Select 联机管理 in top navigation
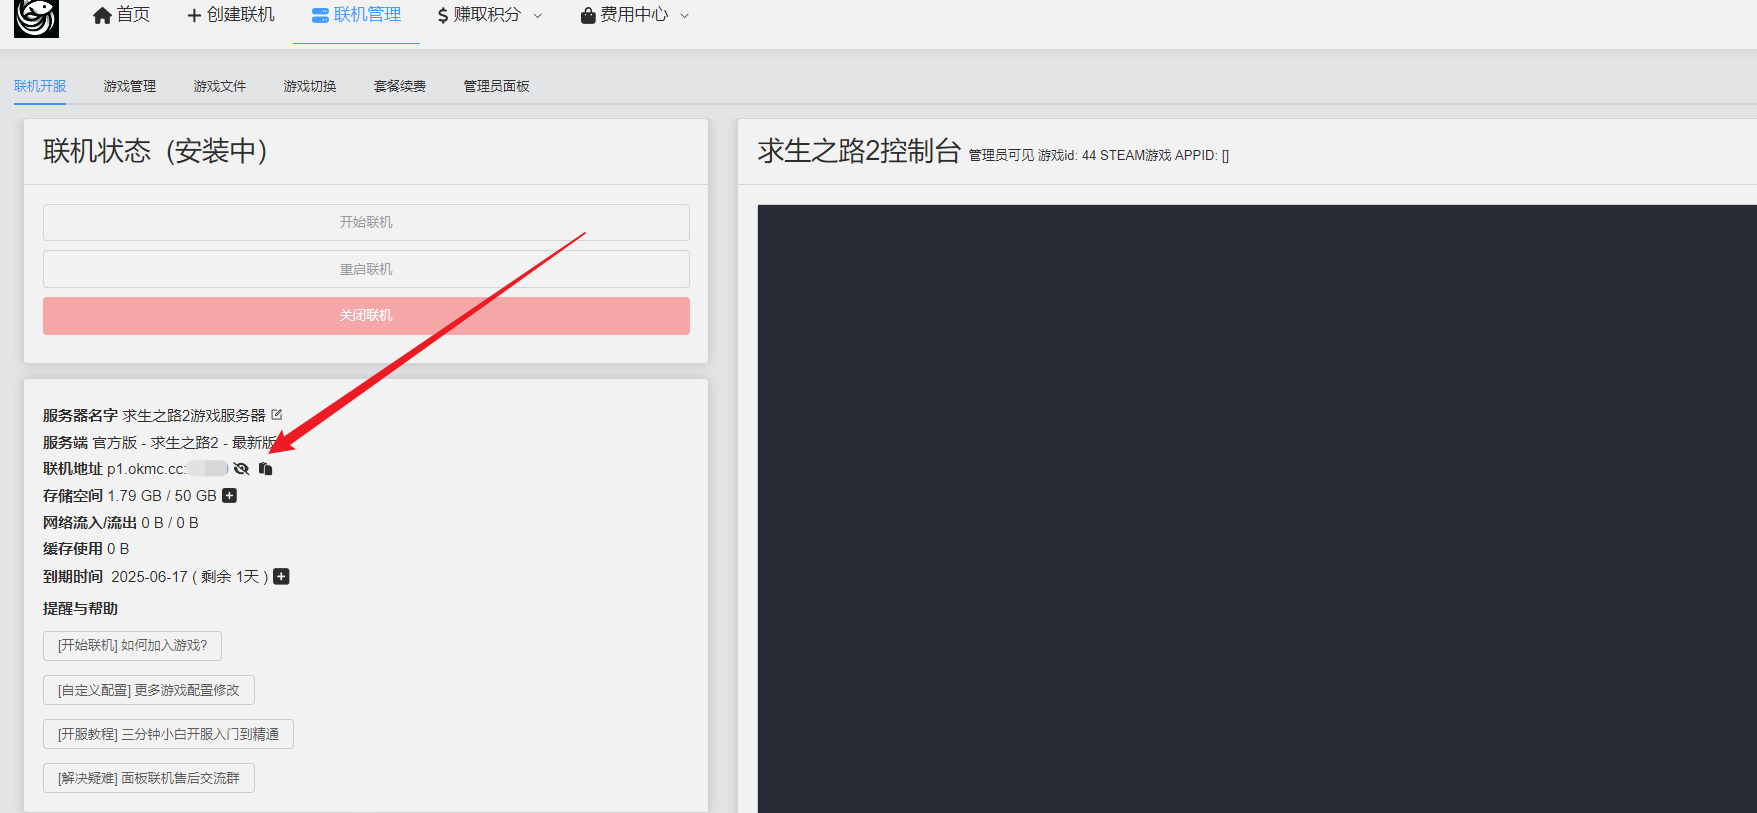Viewport: 1757px width, 813px height. tap(356, 15)
